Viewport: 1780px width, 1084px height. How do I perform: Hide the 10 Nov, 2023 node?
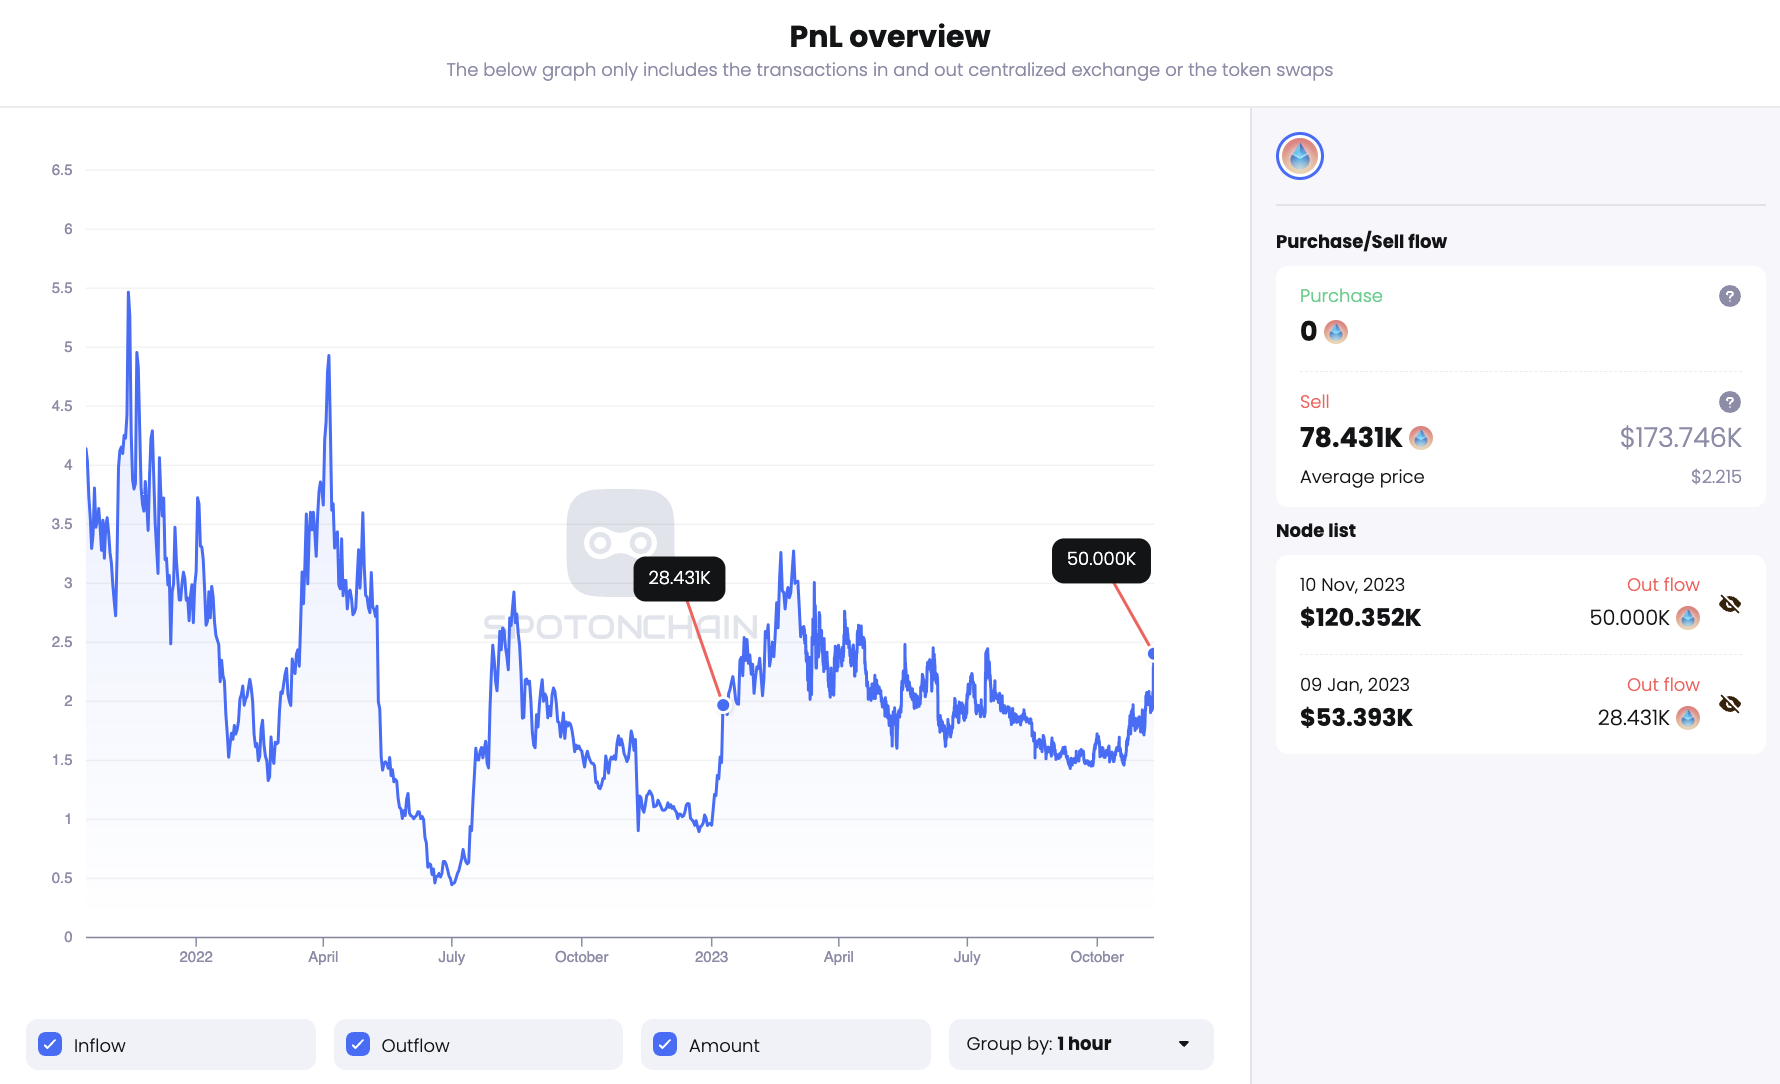1729,604
